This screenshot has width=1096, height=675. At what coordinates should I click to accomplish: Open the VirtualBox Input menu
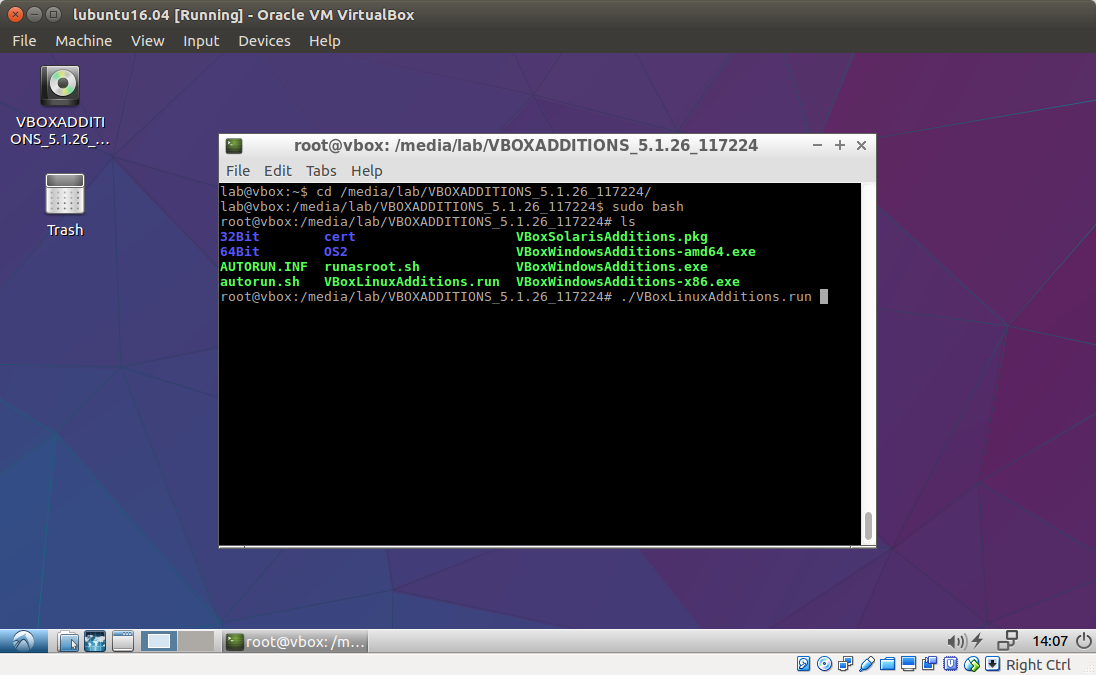coord(201,41)
